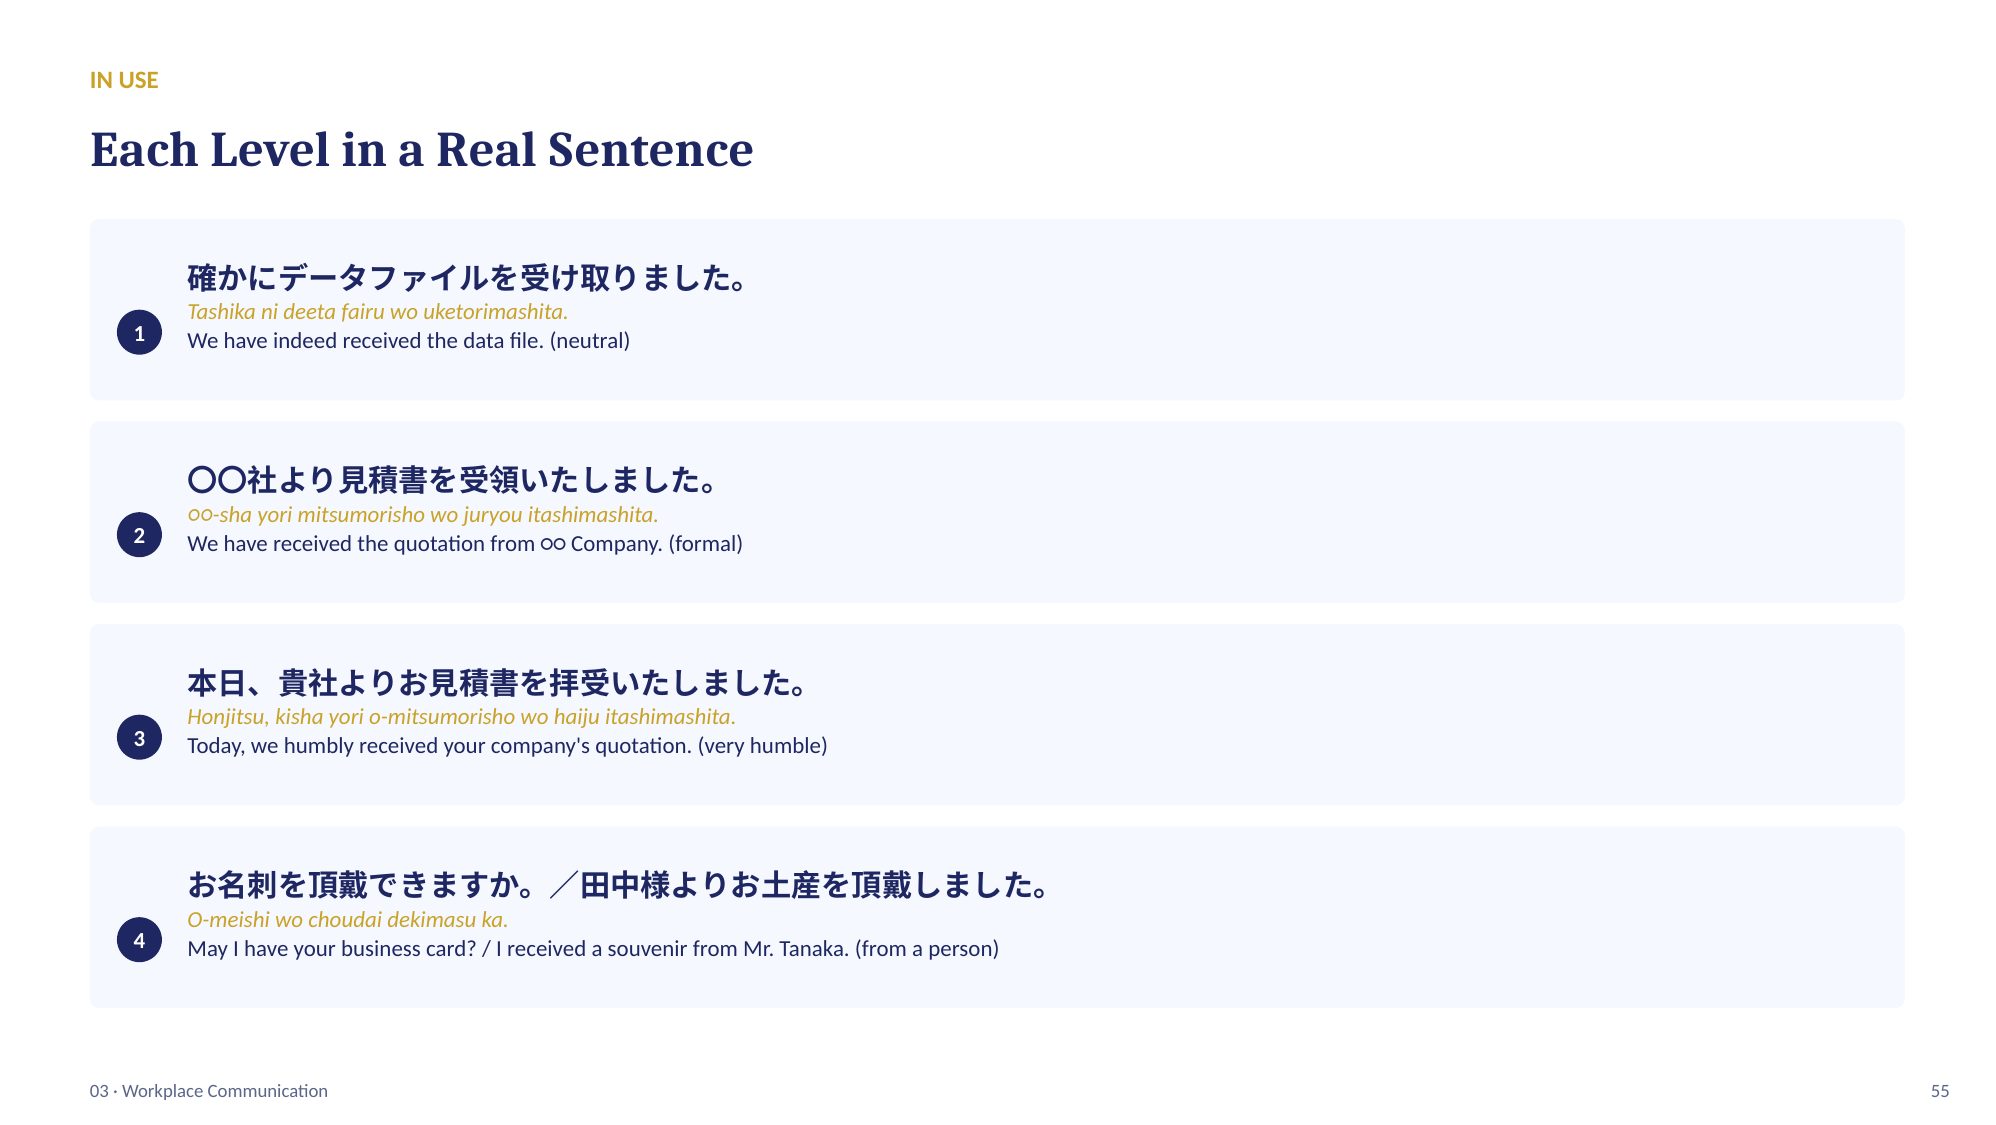
Task: Click the page number 55
Action: coord(1940,1091)
